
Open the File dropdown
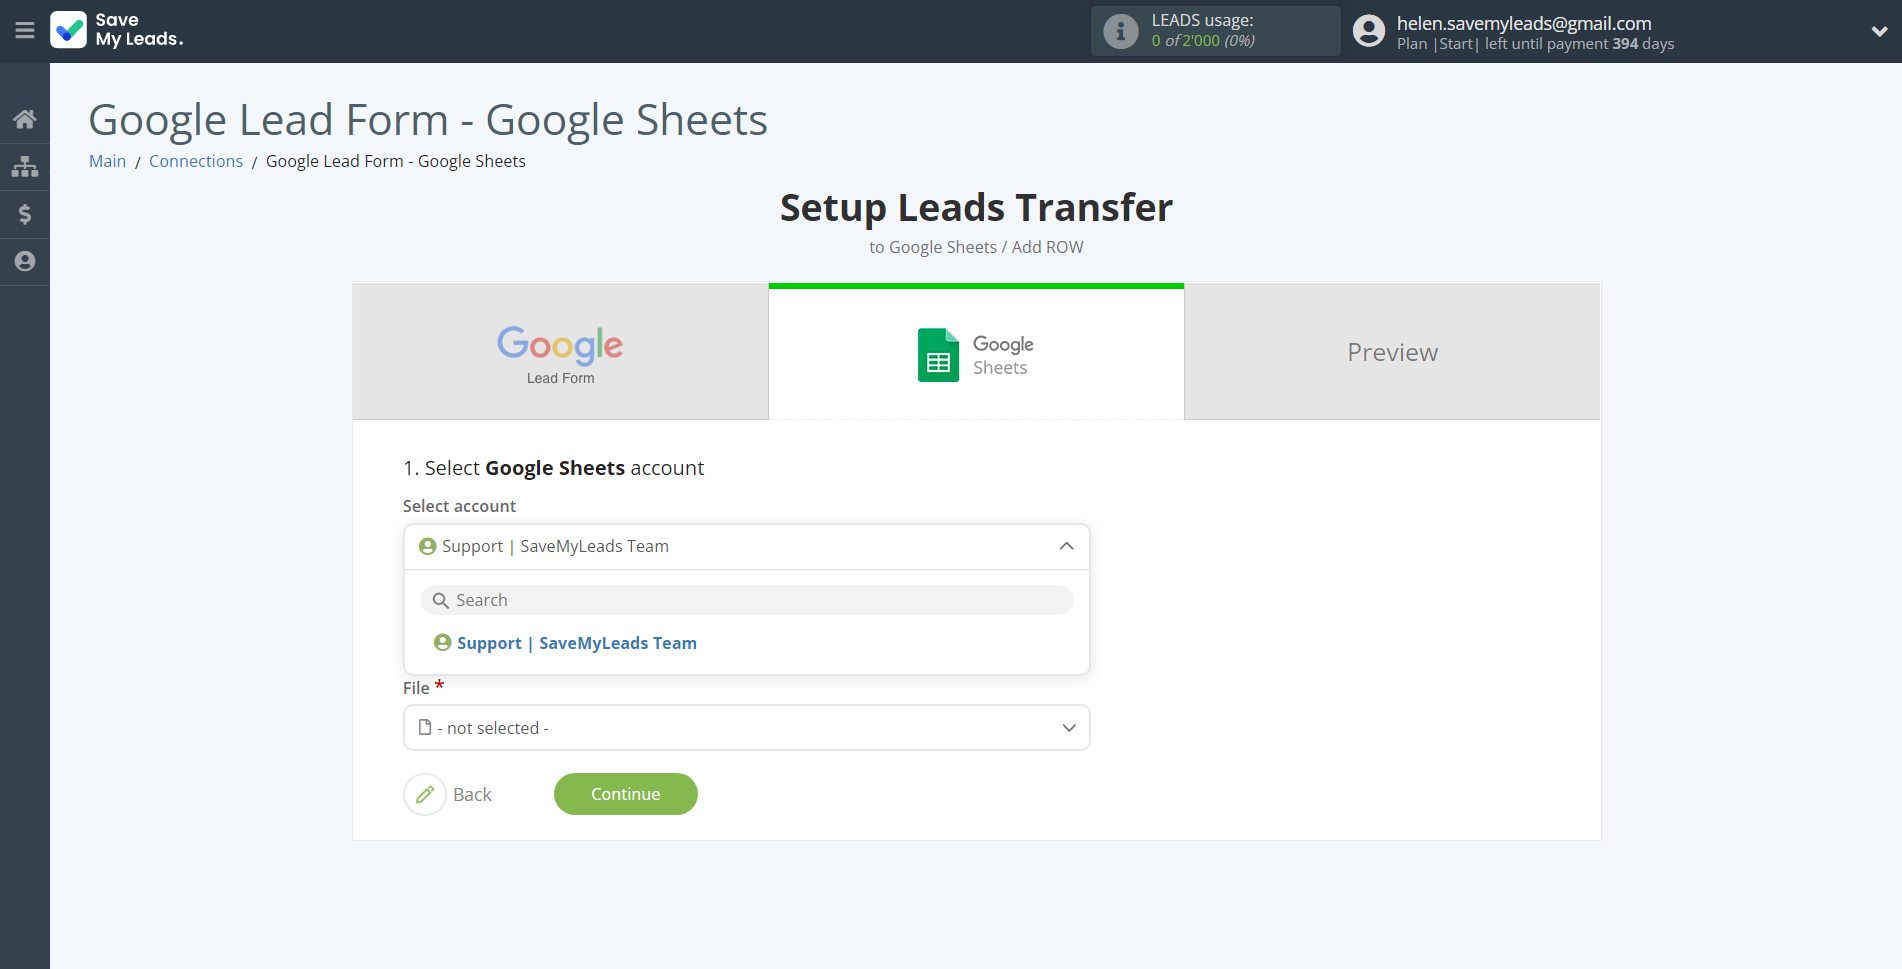click(x=746, y=728)
